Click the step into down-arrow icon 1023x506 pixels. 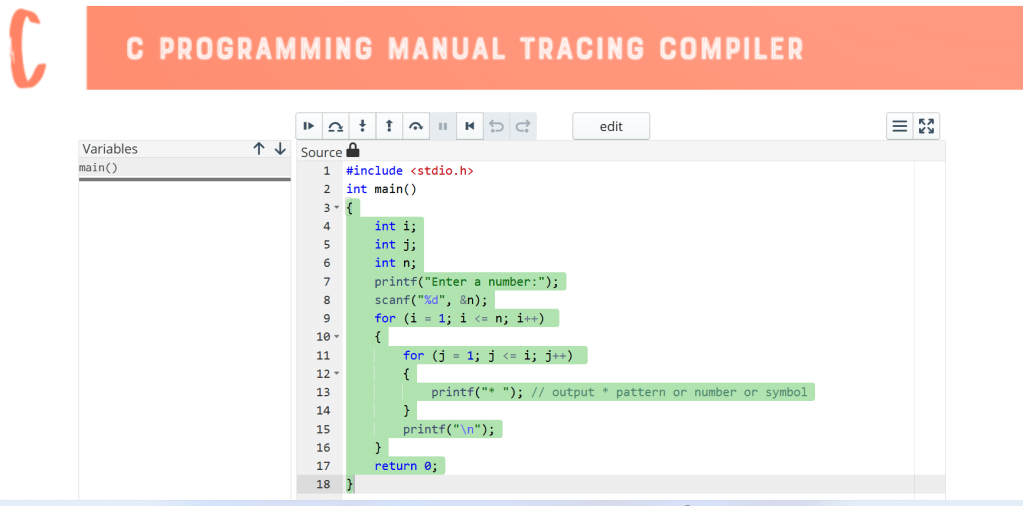pyautogui.click(x=363, y=126)
